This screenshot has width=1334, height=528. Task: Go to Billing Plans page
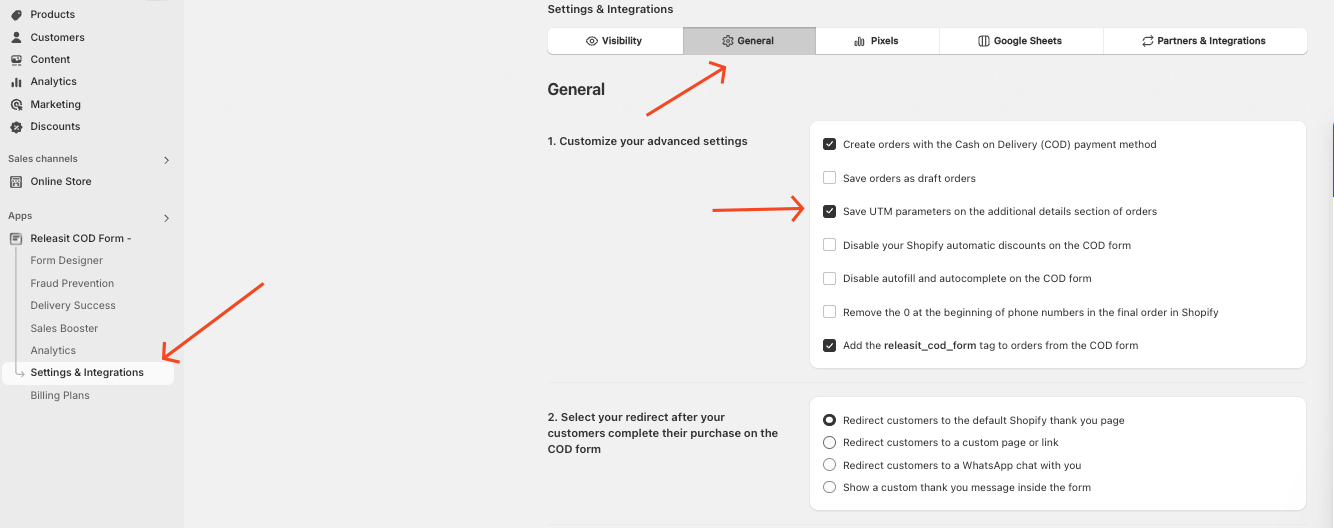(x=60, y=395)
